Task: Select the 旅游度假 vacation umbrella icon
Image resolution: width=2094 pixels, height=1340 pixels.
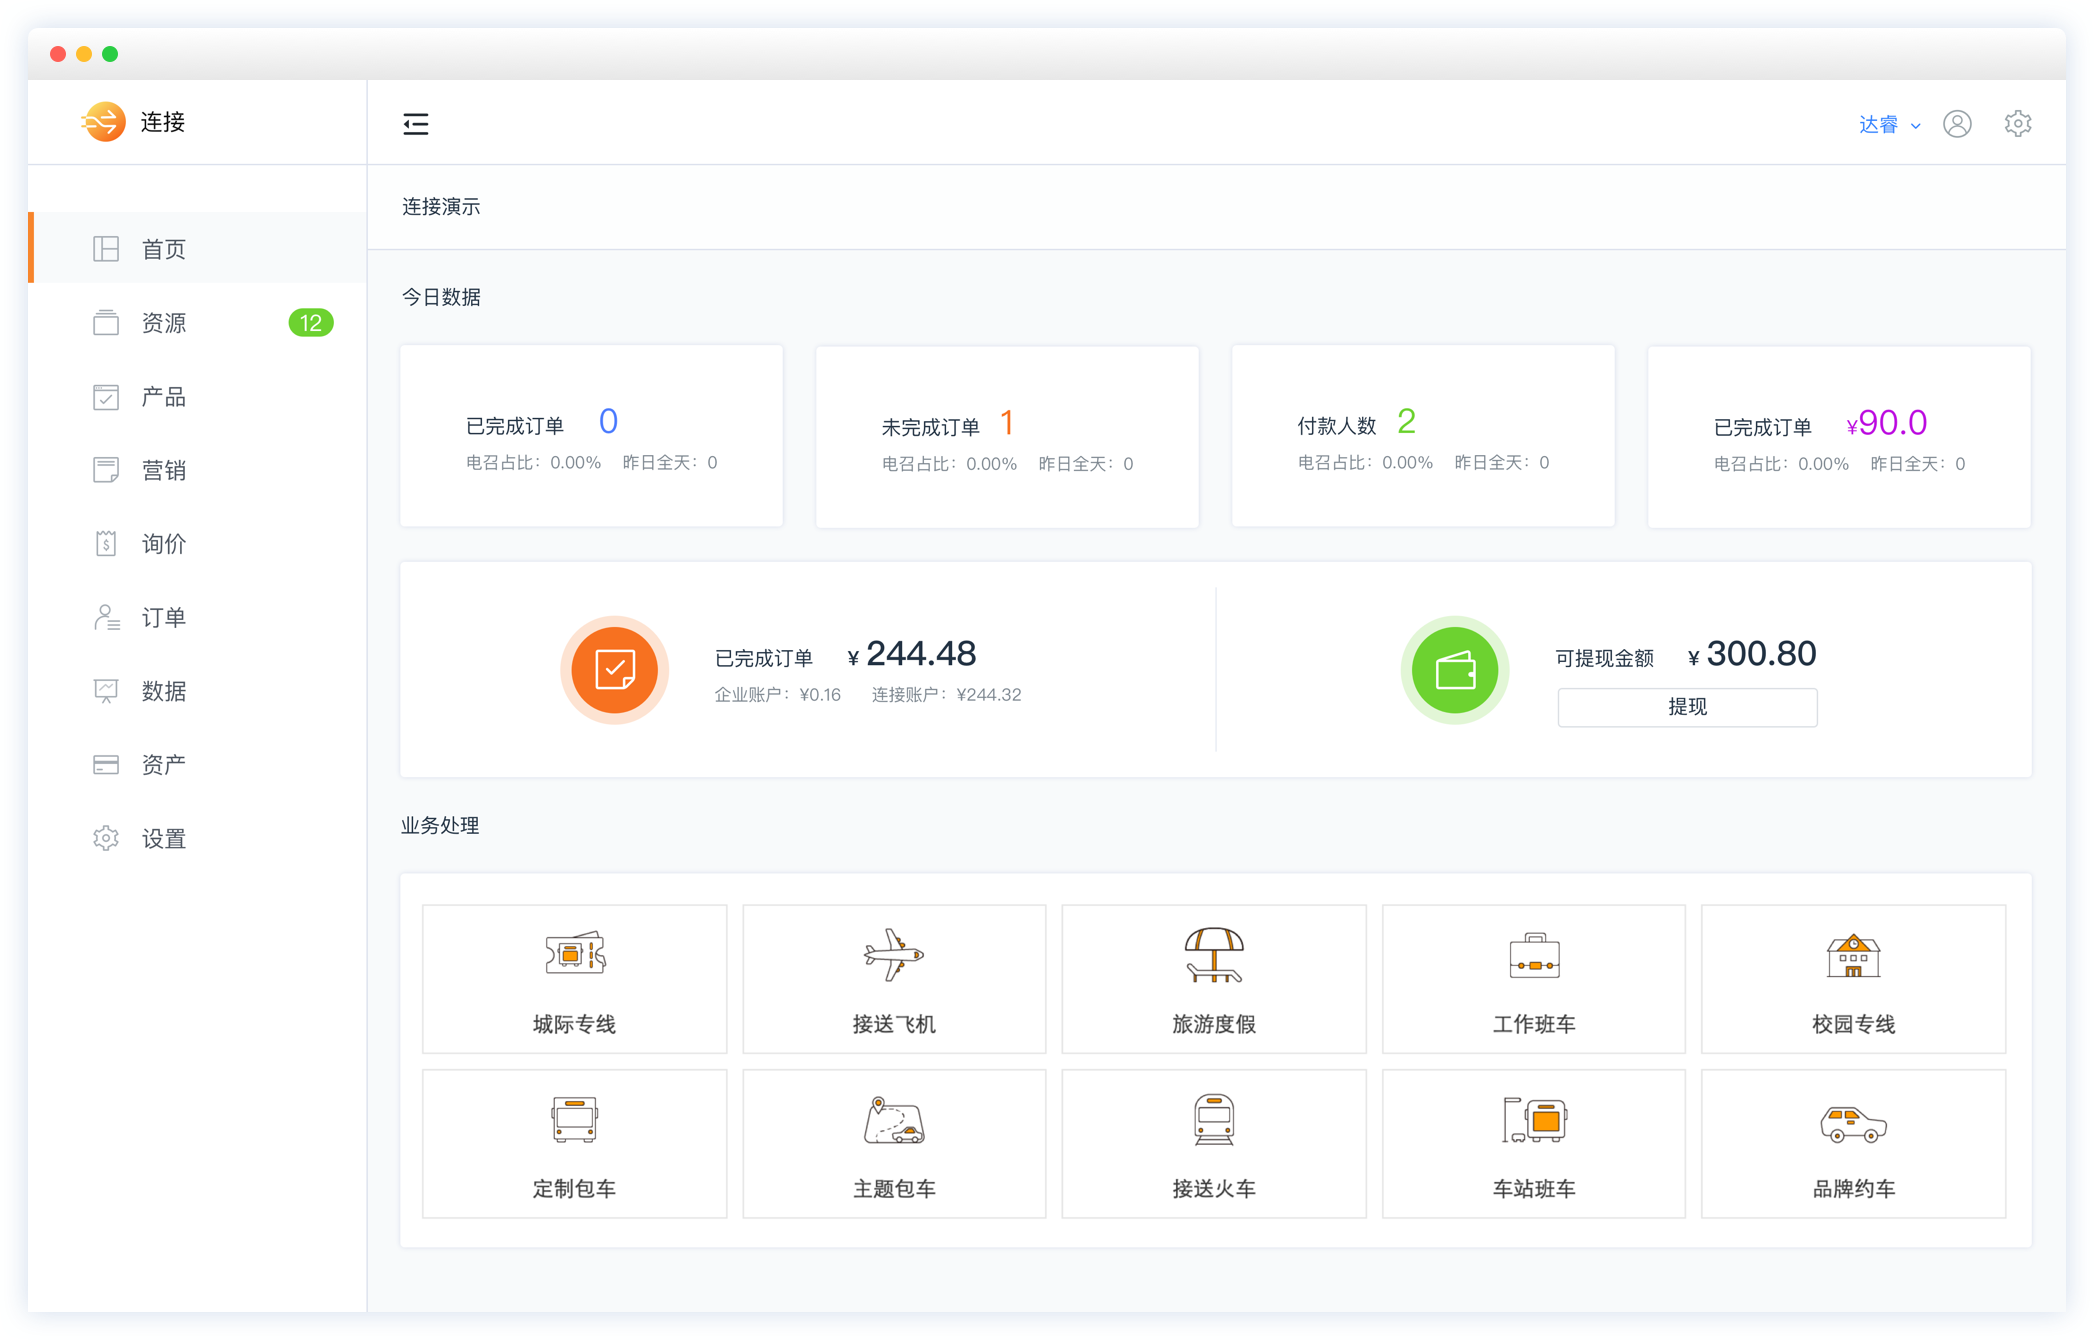Action: pos(1213,955)
